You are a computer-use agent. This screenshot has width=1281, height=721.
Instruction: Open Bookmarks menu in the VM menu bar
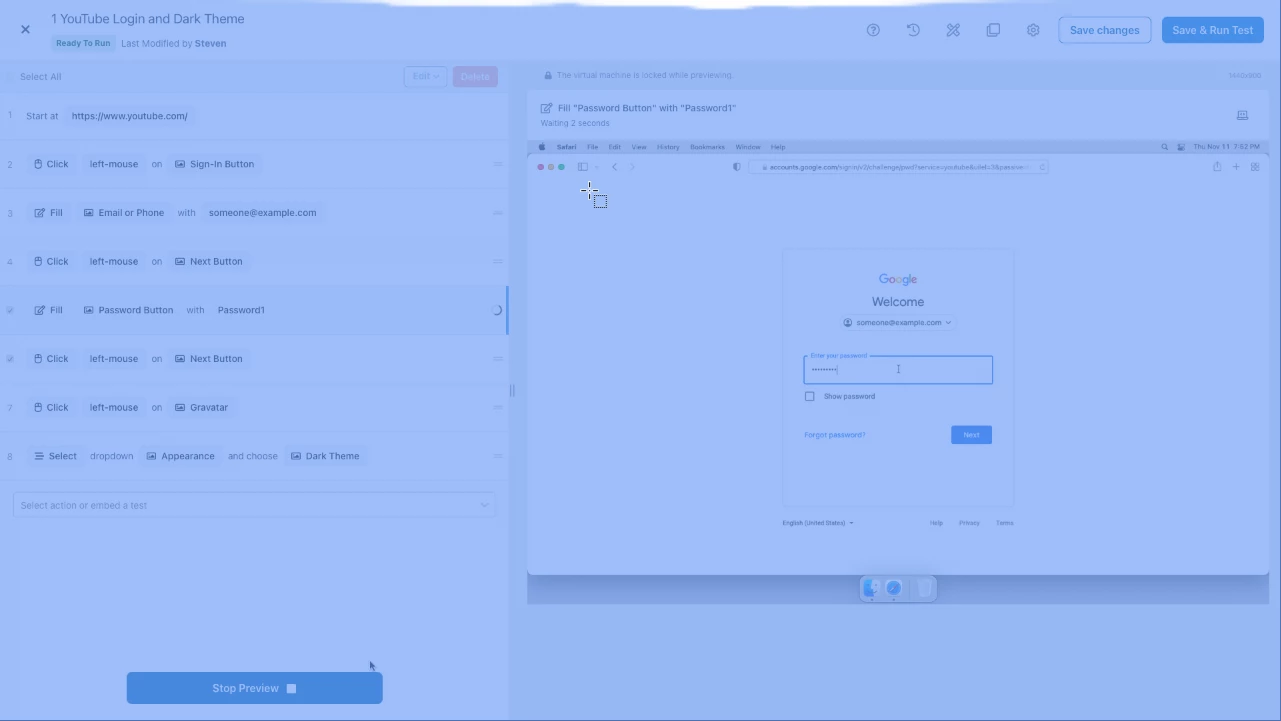707,147
